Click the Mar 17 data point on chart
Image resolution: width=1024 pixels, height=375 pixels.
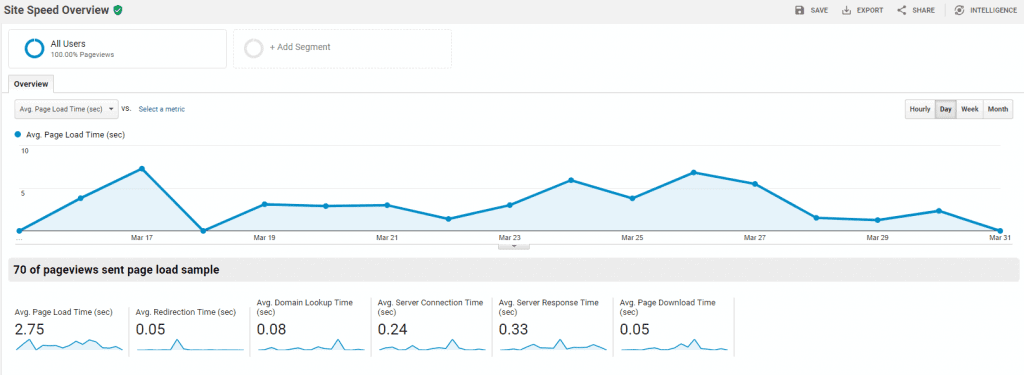(x=142, y=169)
